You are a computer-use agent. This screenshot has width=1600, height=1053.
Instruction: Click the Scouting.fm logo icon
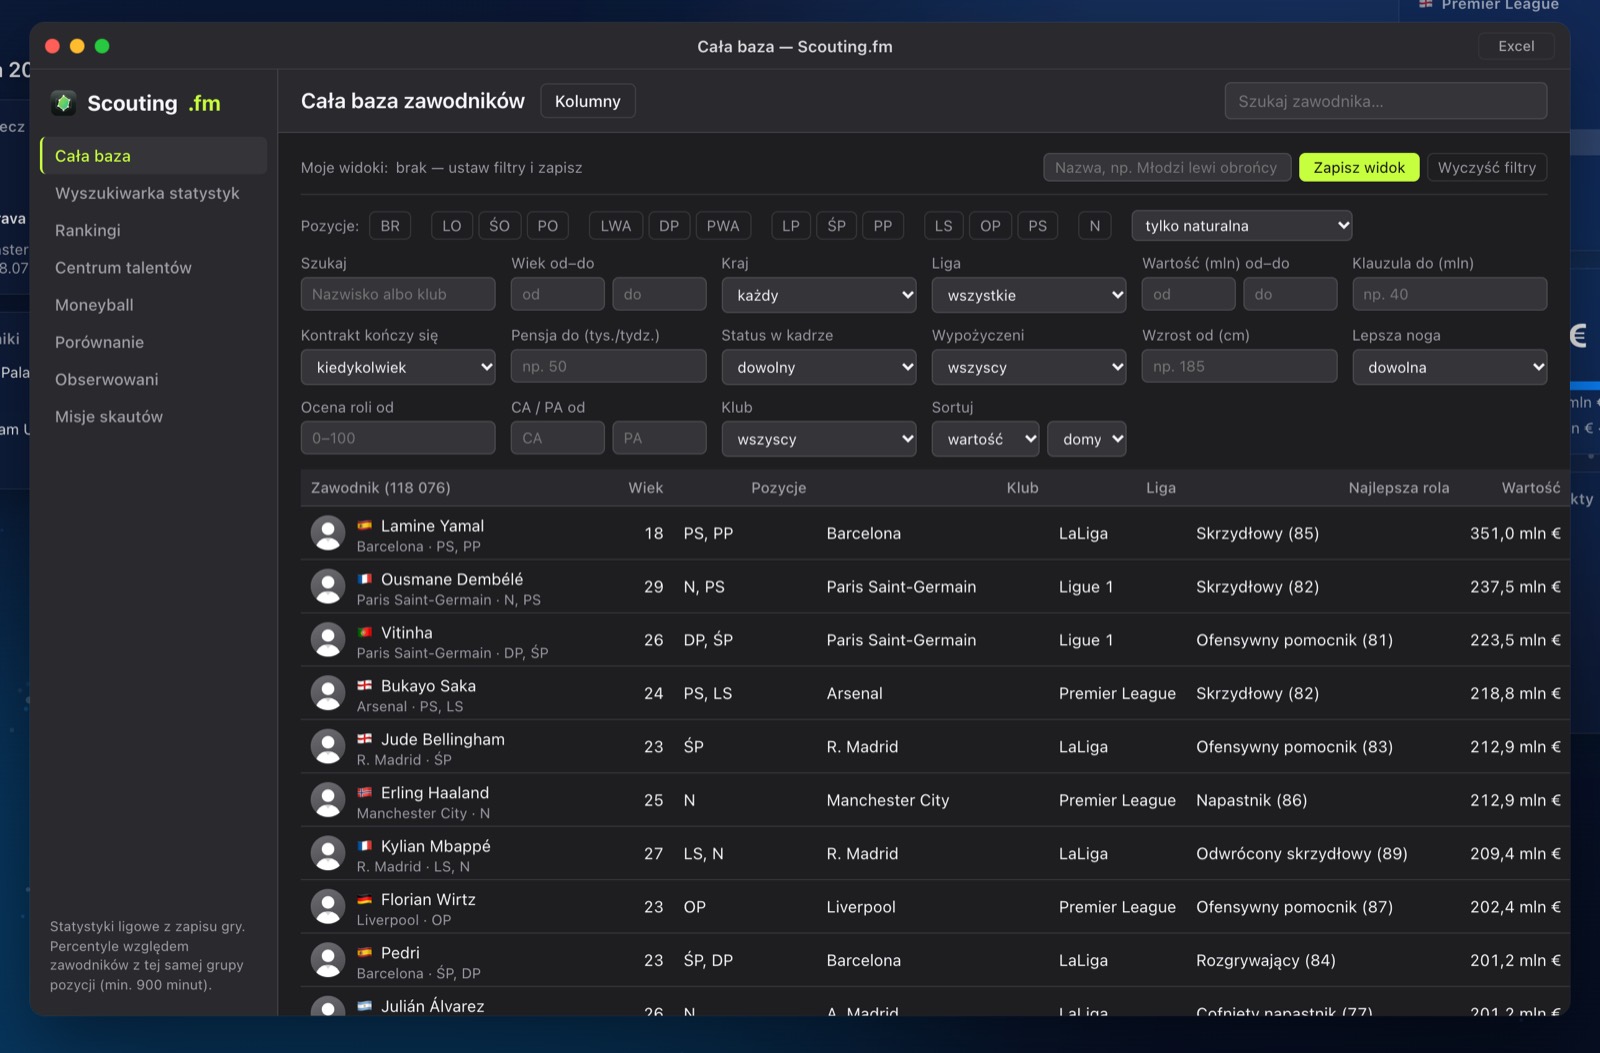click(x=64, y=103)
